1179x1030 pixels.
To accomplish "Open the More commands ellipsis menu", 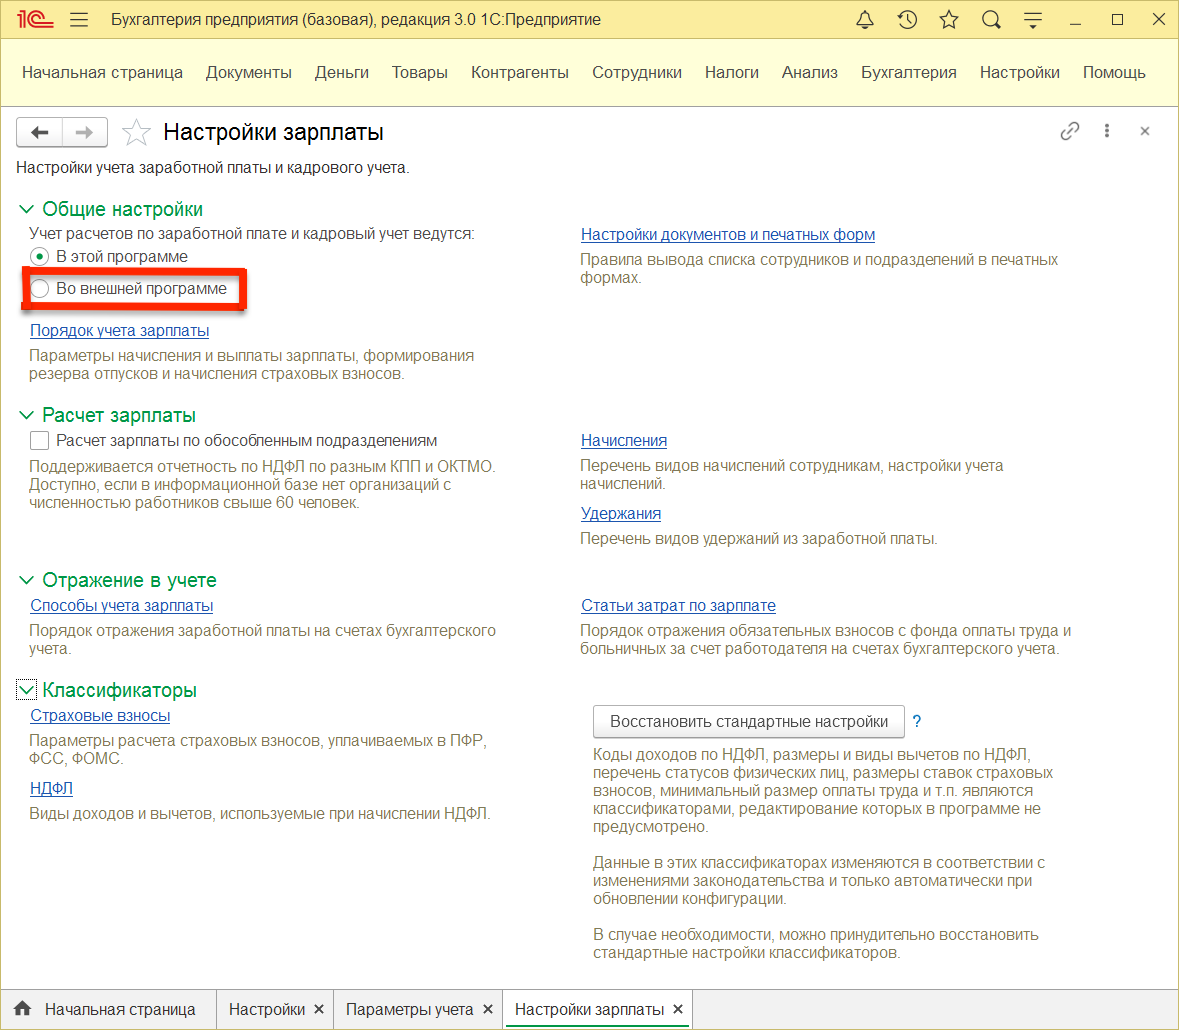I will (1107, 131).
